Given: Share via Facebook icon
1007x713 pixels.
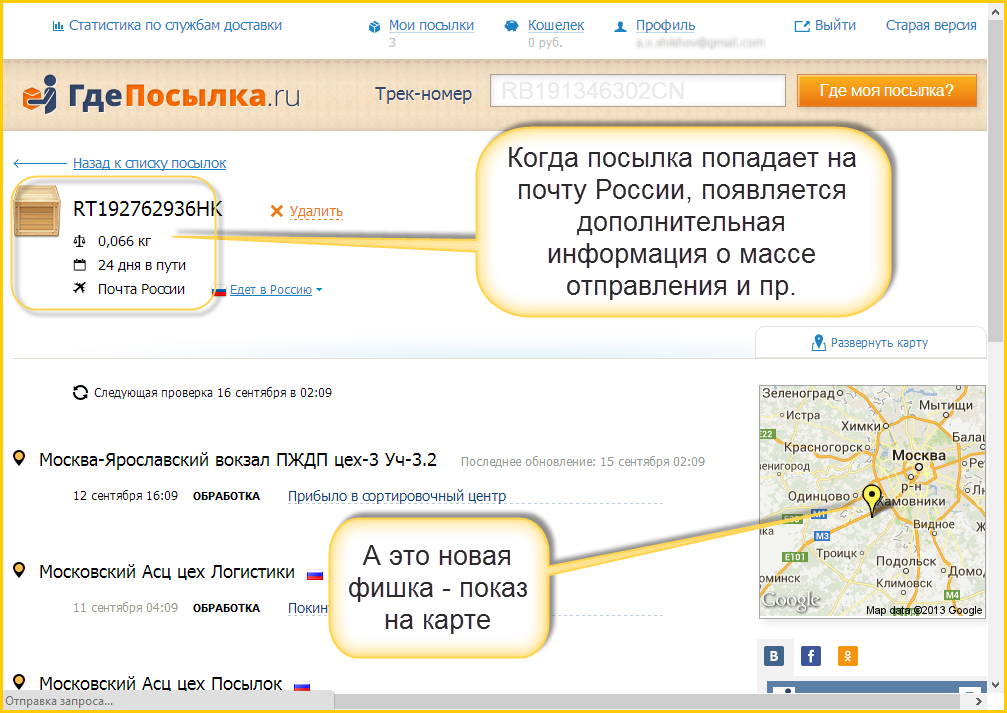Looking at the screenshot, I should [811, 656].
